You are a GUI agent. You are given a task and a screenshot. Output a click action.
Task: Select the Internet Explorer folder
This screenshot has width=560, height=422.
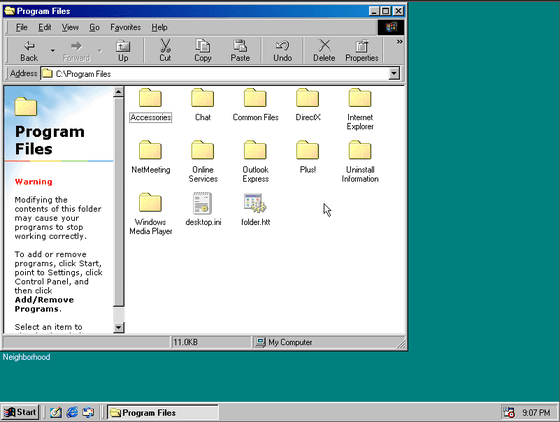360,109
